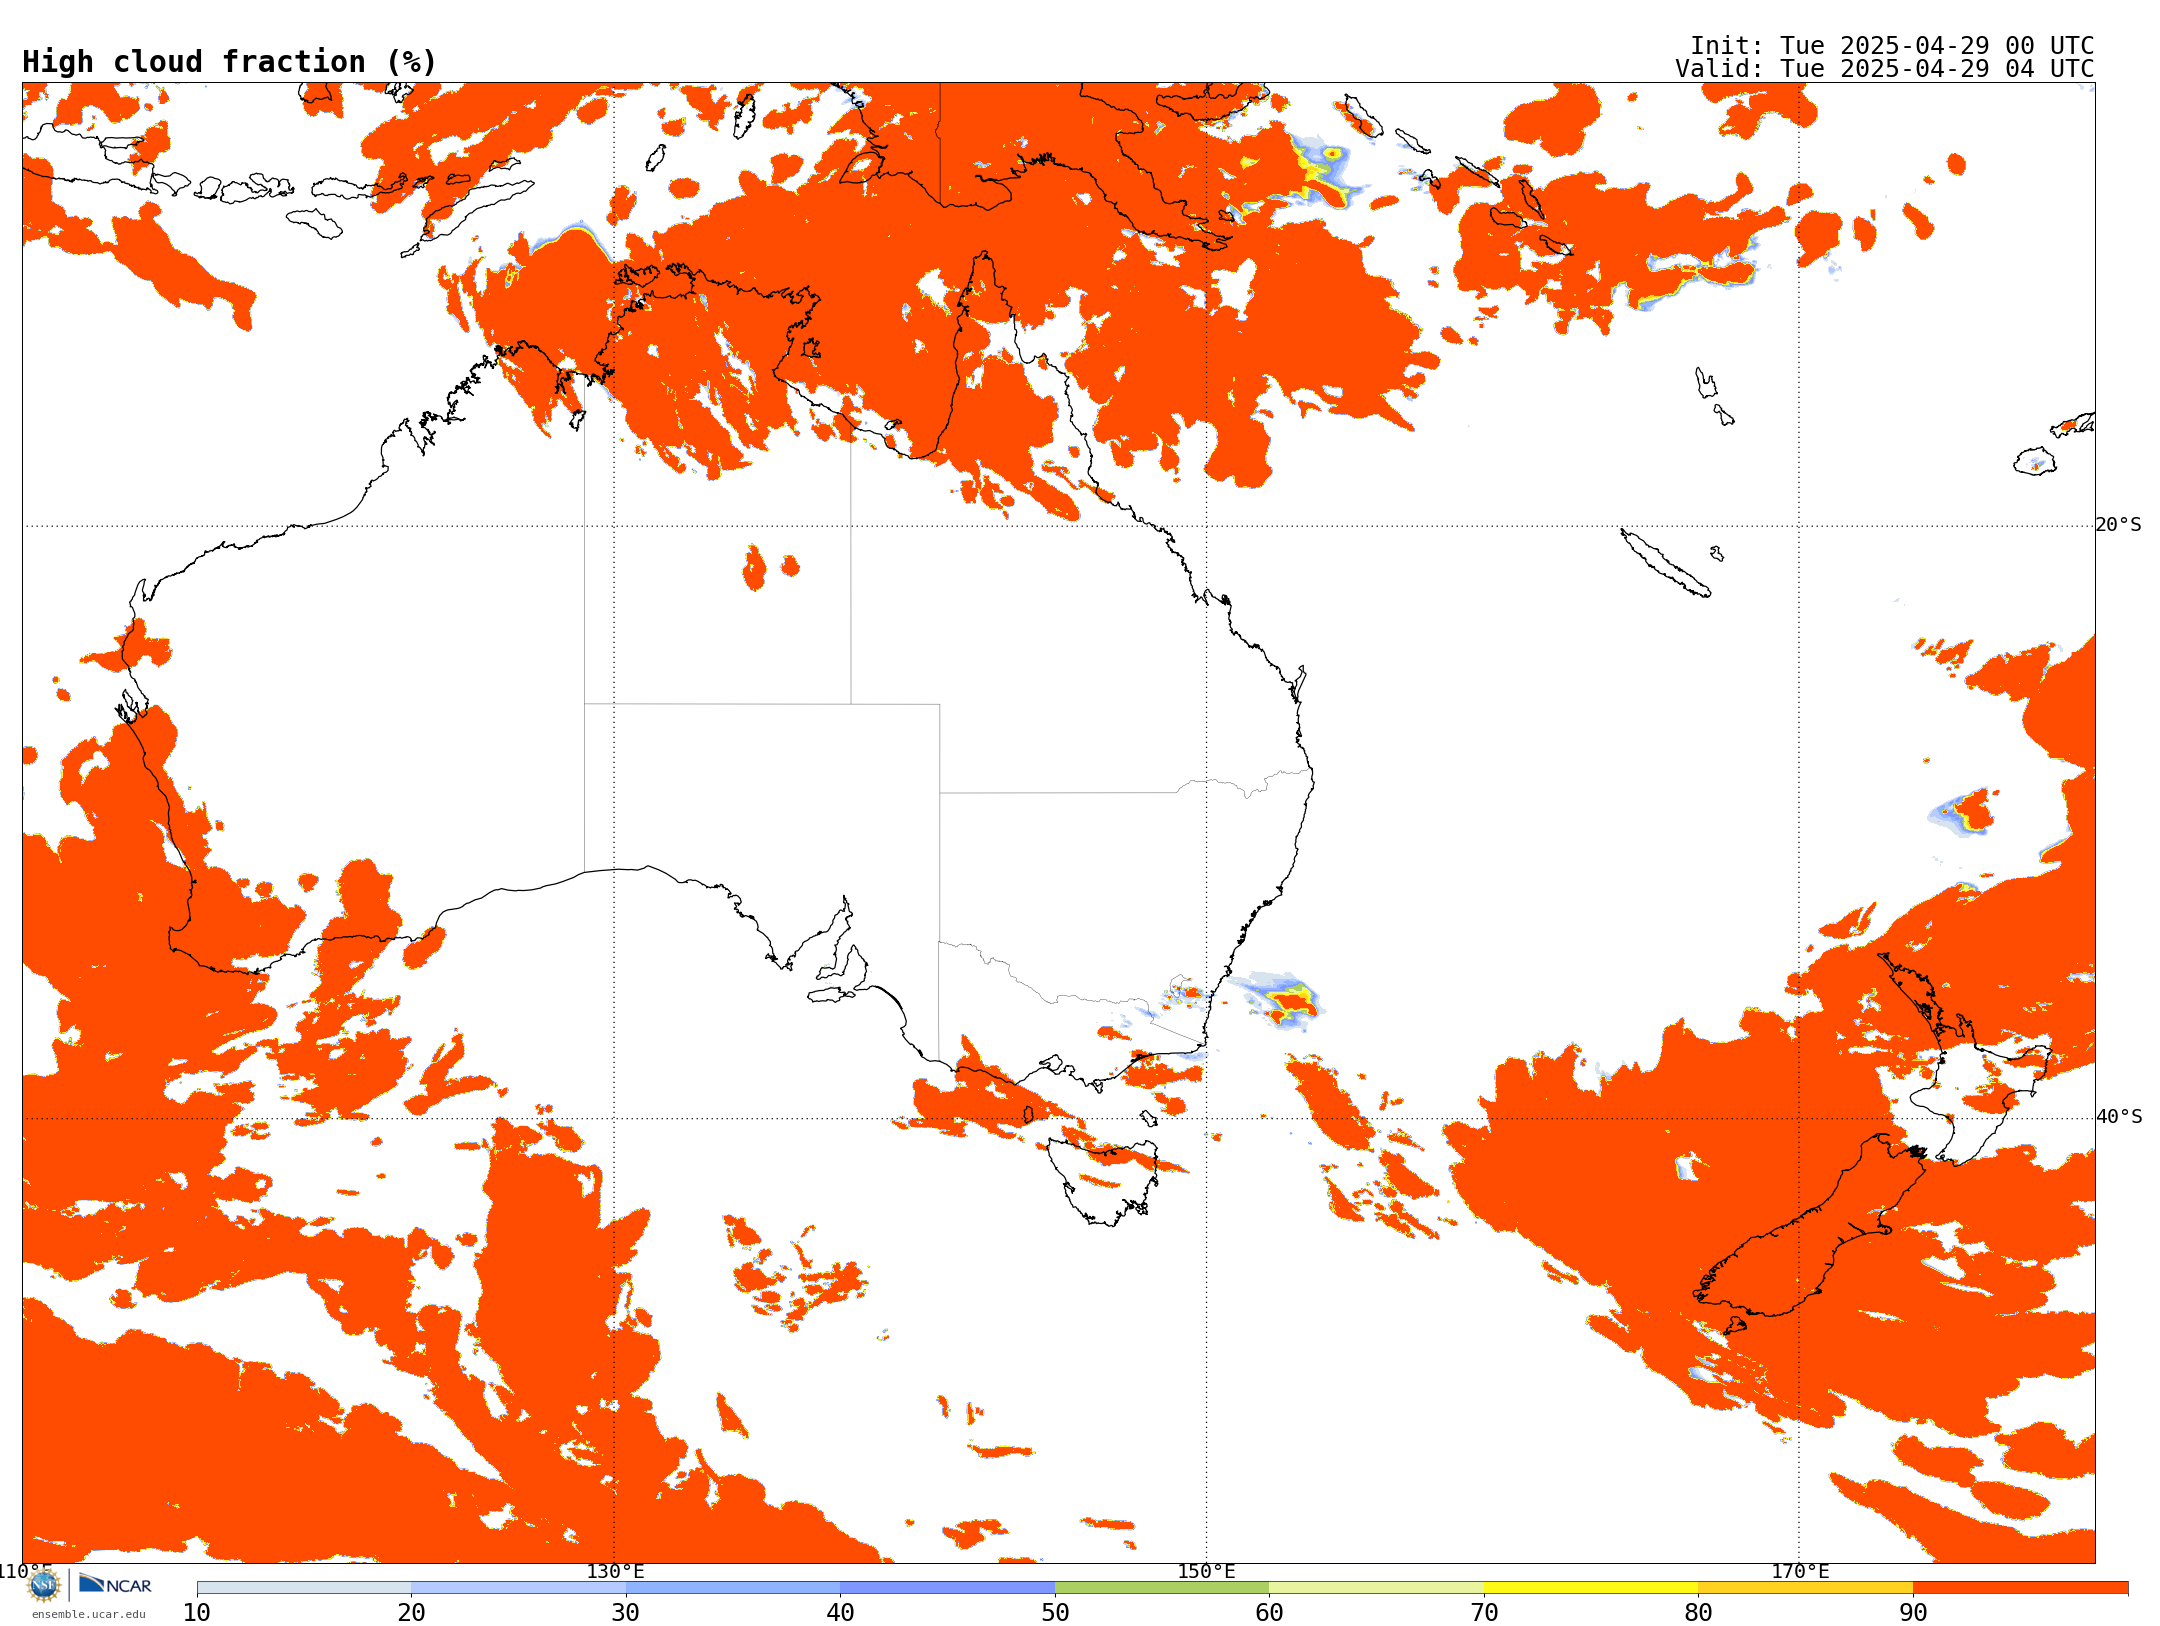Screen dimensions: 2160x1626
Task: Click the NCAR logo
Action: (x=115, y=1584)
